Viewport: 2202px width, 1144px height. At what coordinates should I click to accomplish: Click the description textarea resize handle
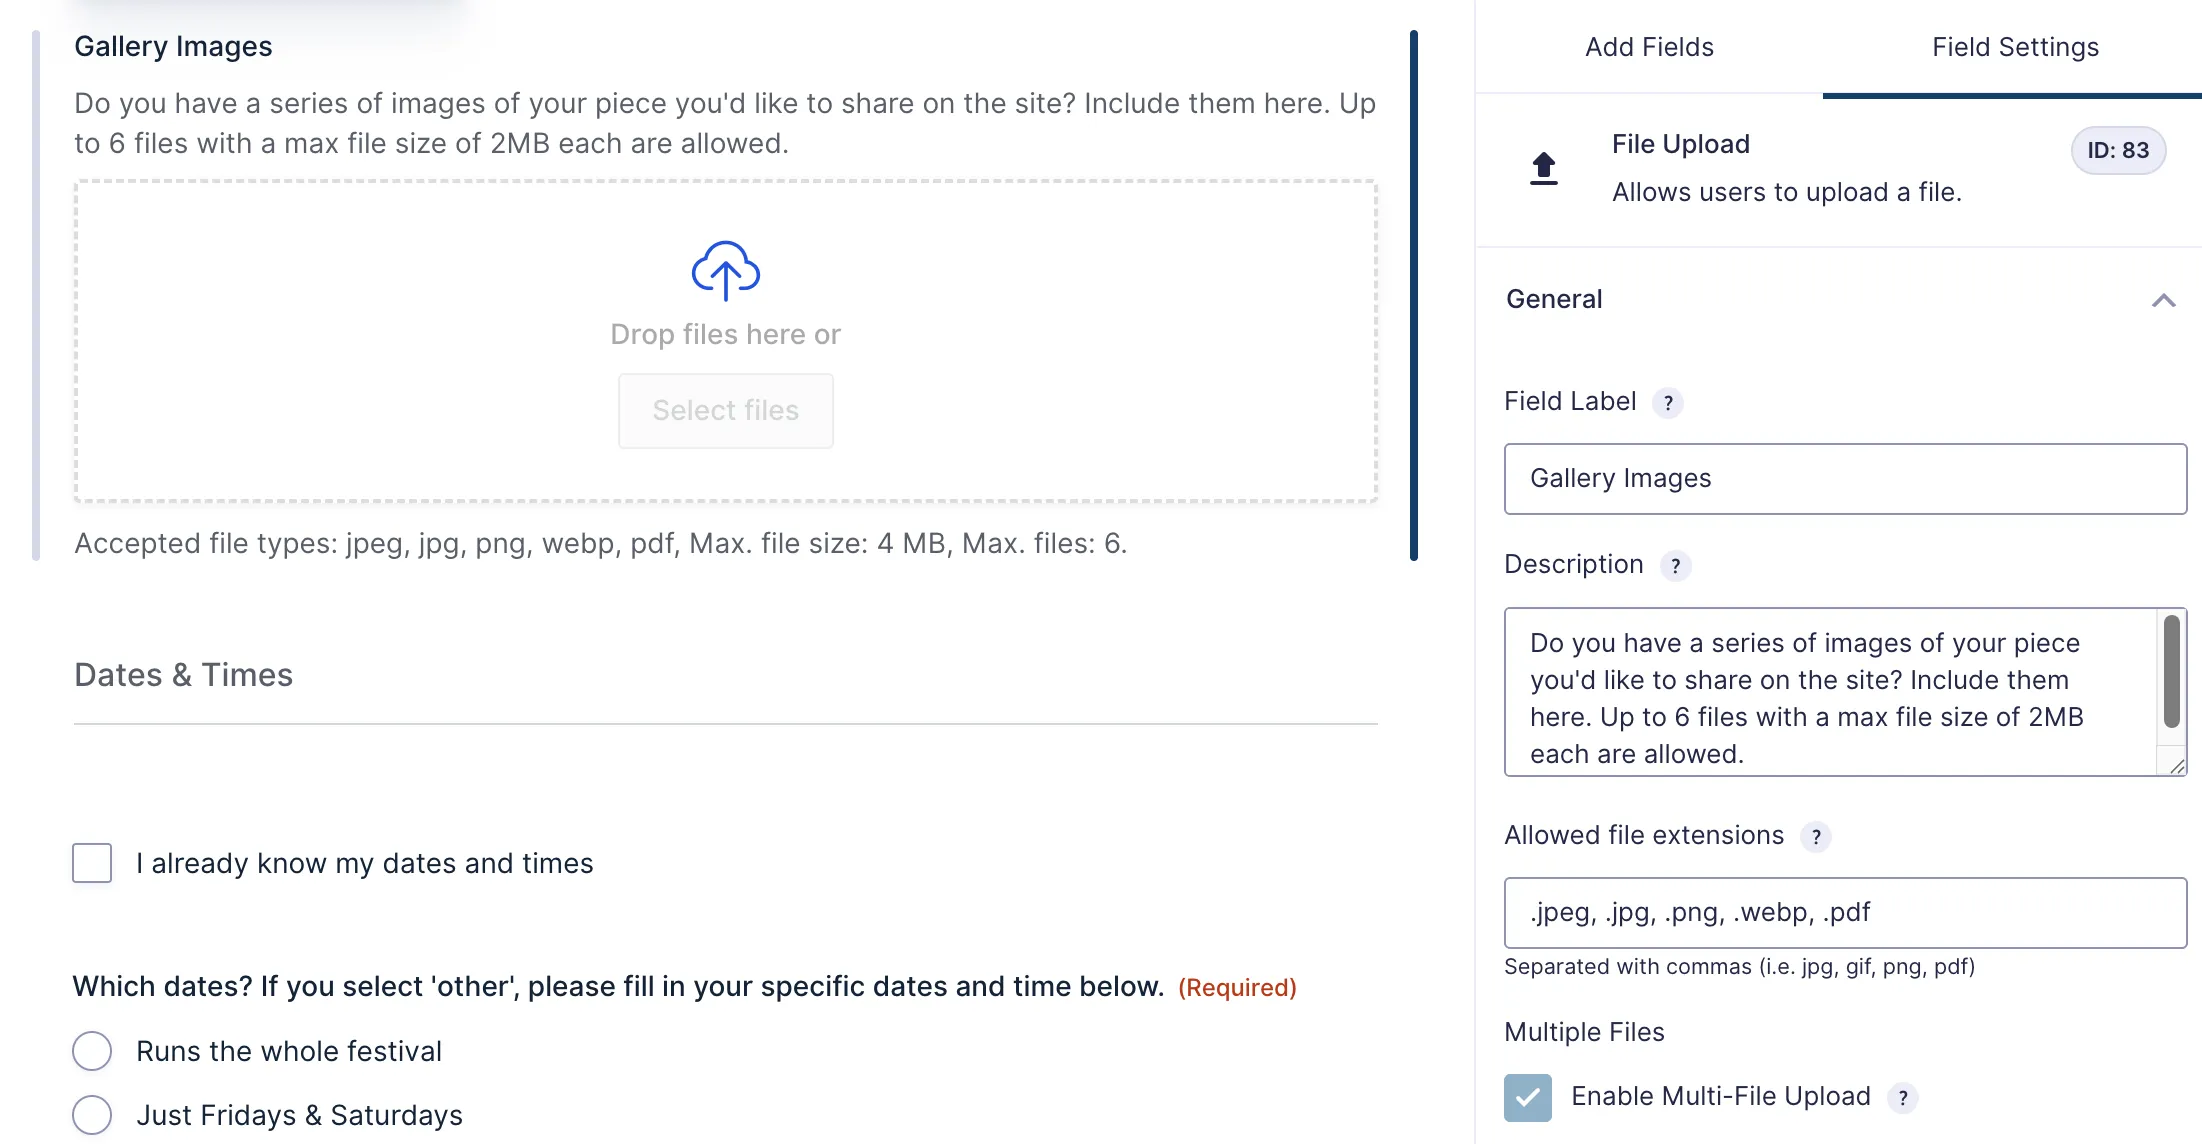coord(2176,765)
